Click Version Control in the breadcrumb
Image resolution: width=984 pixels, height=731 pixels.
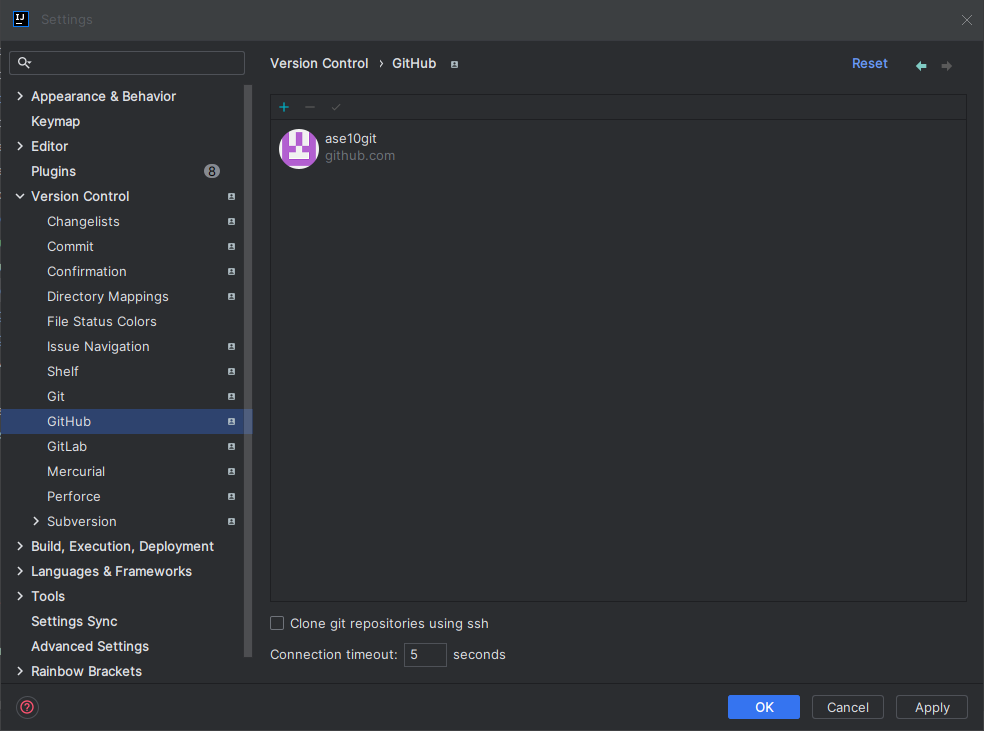coord(319,63)
